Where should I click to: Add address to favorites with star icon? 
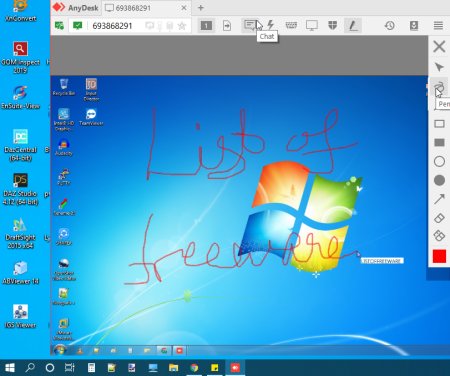(182, 26)
